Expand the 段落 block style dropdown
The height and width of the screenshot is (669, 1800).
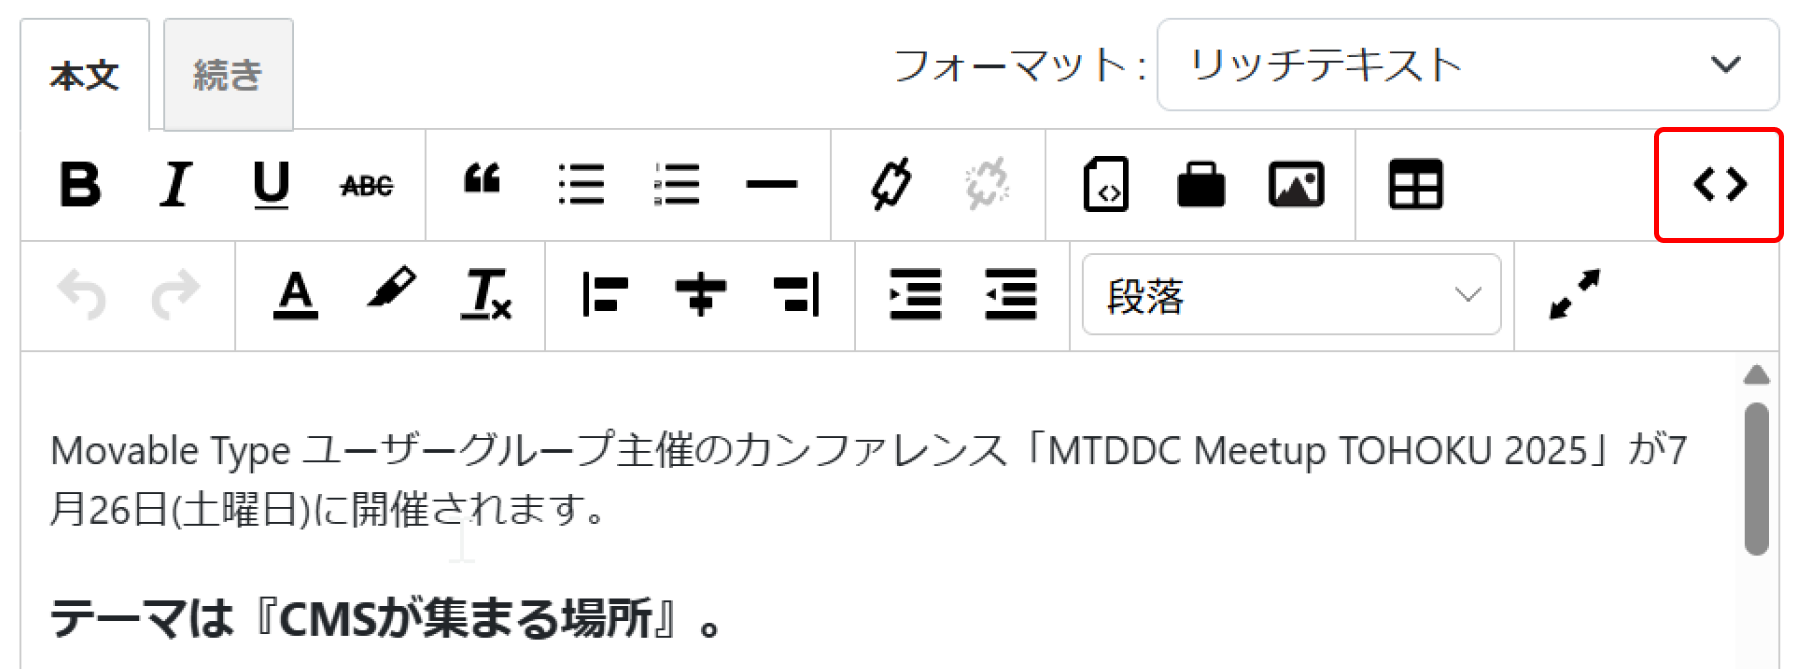pyautogui.click(x=1291, y=295)
